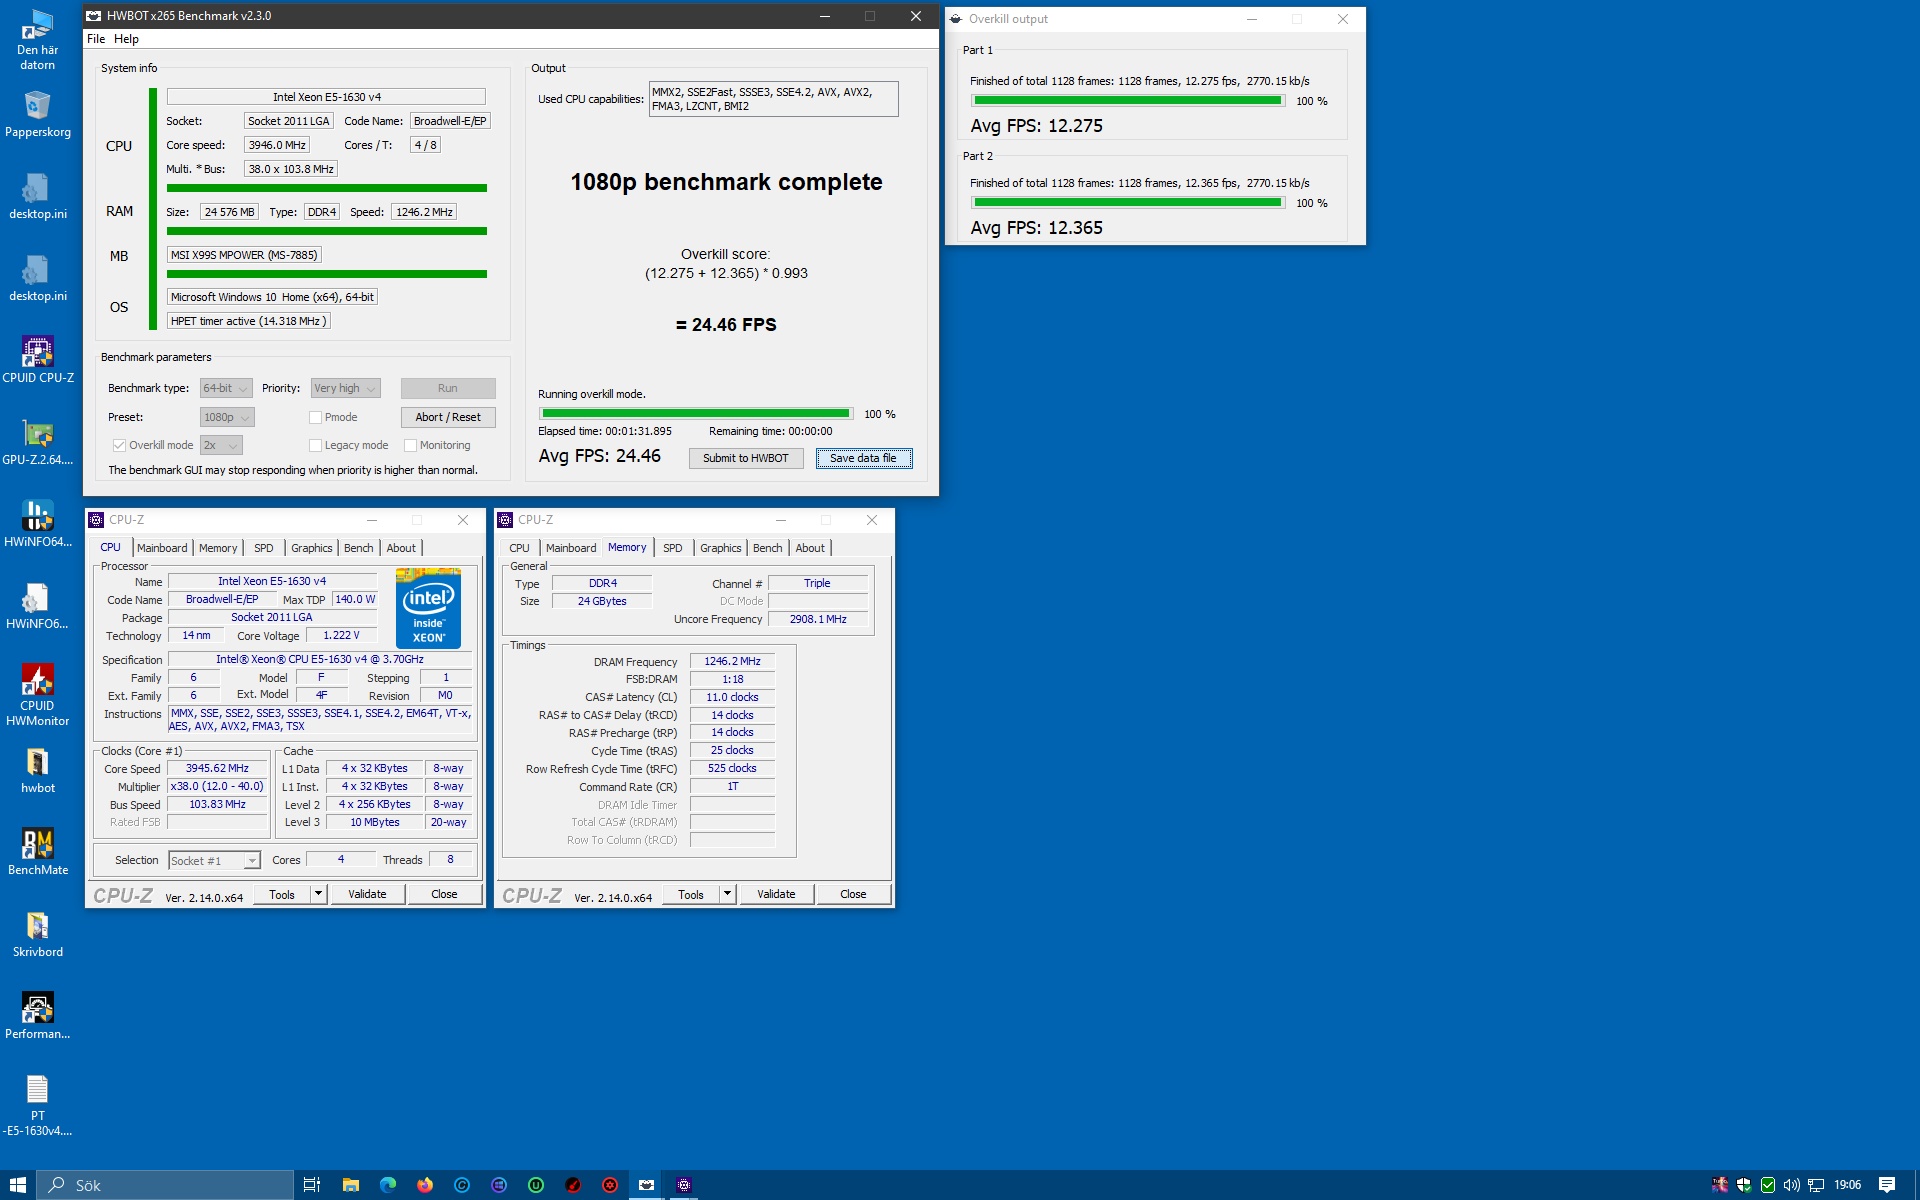Image resolution: width=1920 pixels, height=1200 pixels.
Task: Toggle the Overkill mode checkbox
Action: (119, 446)
